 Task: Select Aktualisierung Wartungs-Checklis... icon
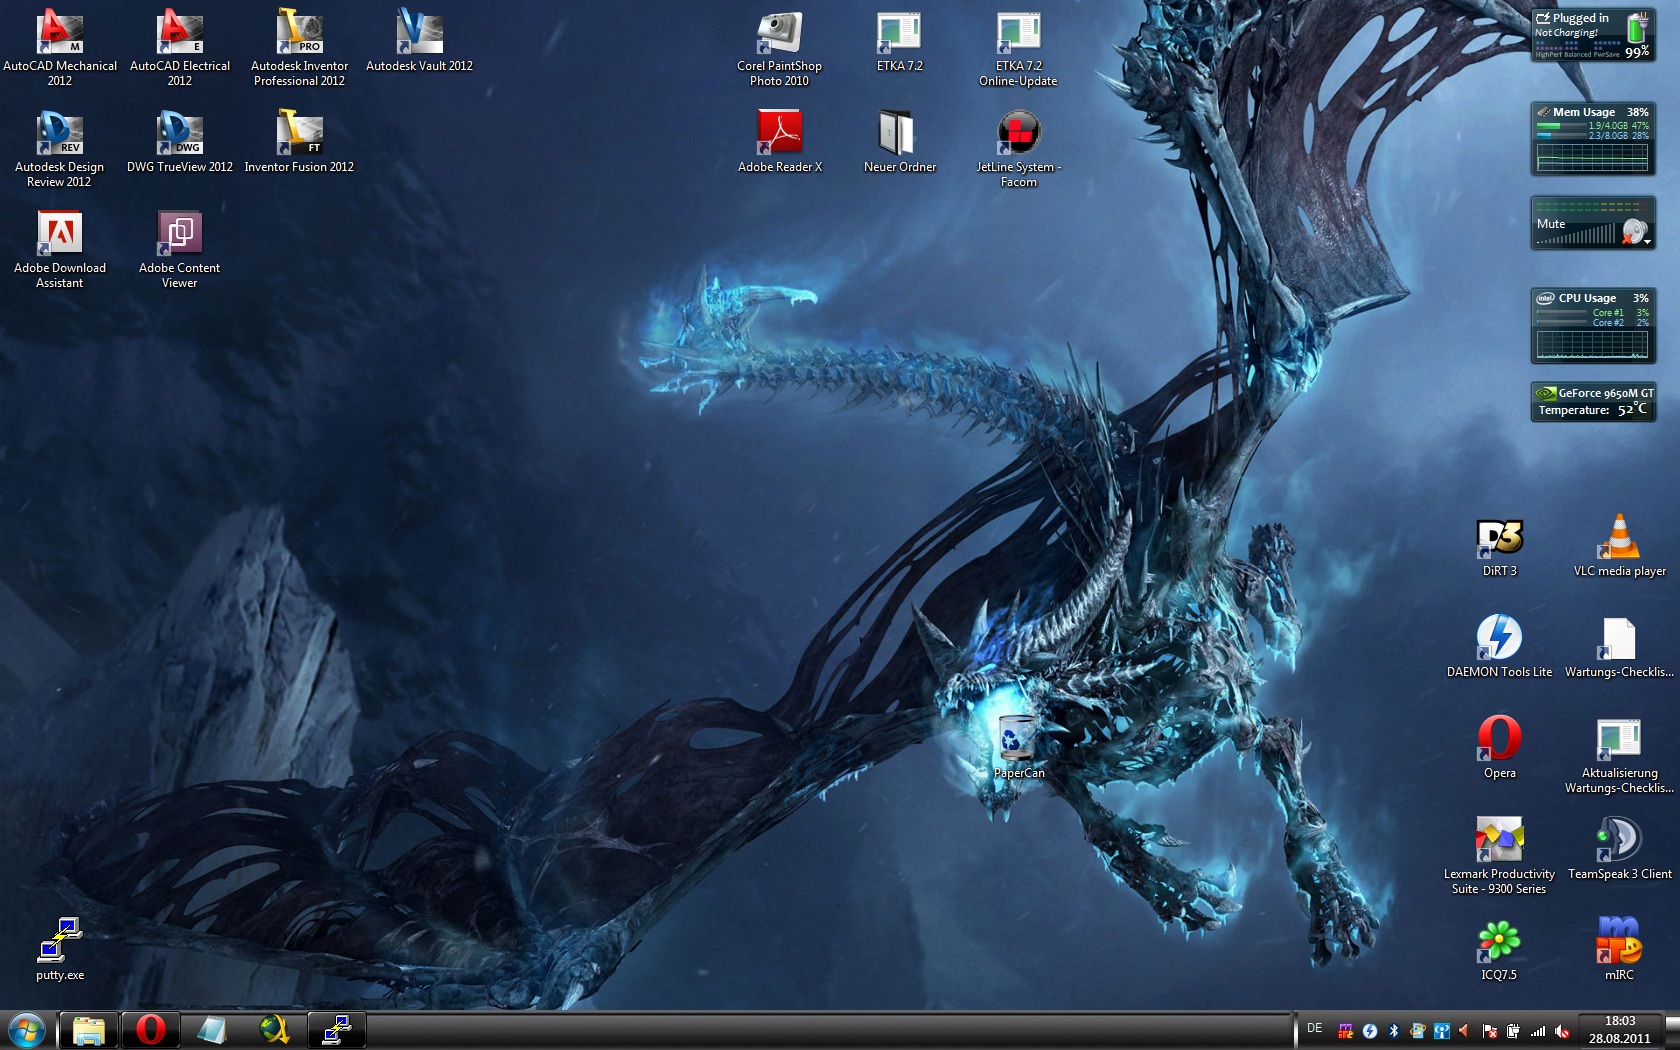pos(1619,754)
